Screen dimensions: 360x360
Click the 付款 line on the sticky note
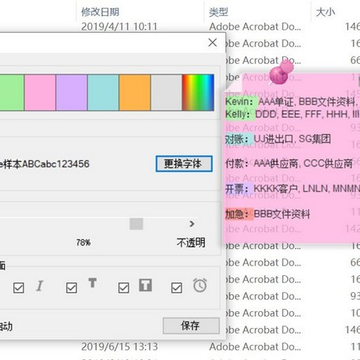click(x=289, y=163)
